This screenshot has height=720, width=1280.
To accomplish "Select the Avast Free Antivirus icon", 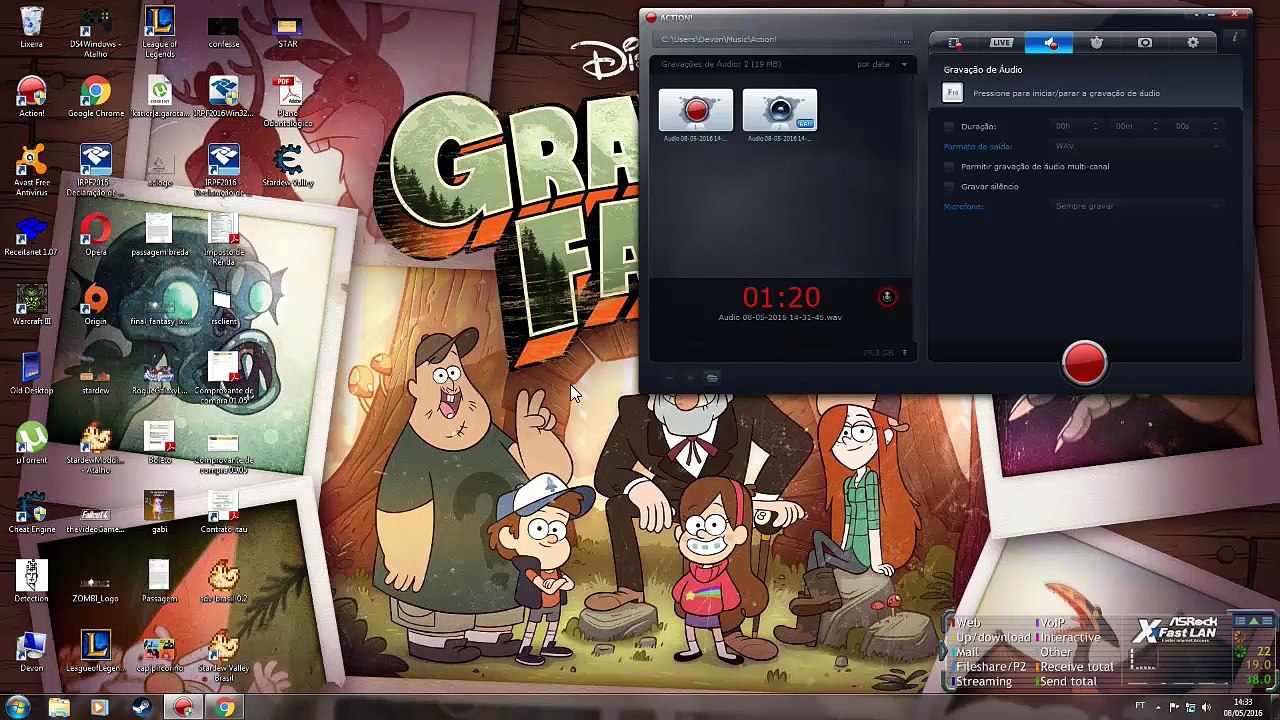I will [x=31, y=170].
